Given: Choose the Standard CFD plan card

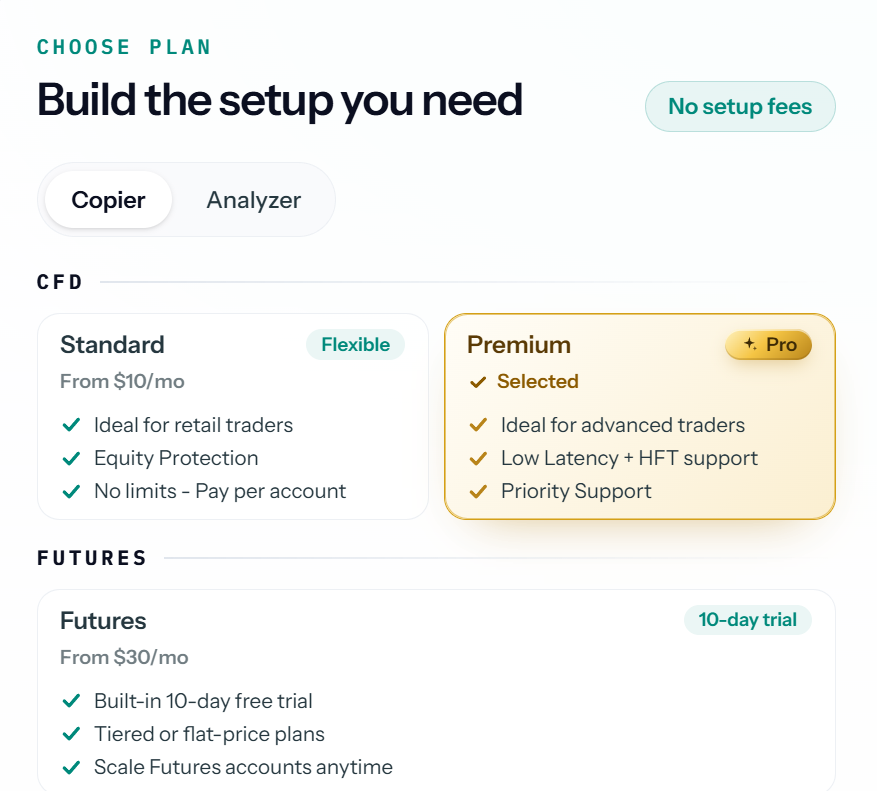Looking at the screenshot, I should (233, 416).
